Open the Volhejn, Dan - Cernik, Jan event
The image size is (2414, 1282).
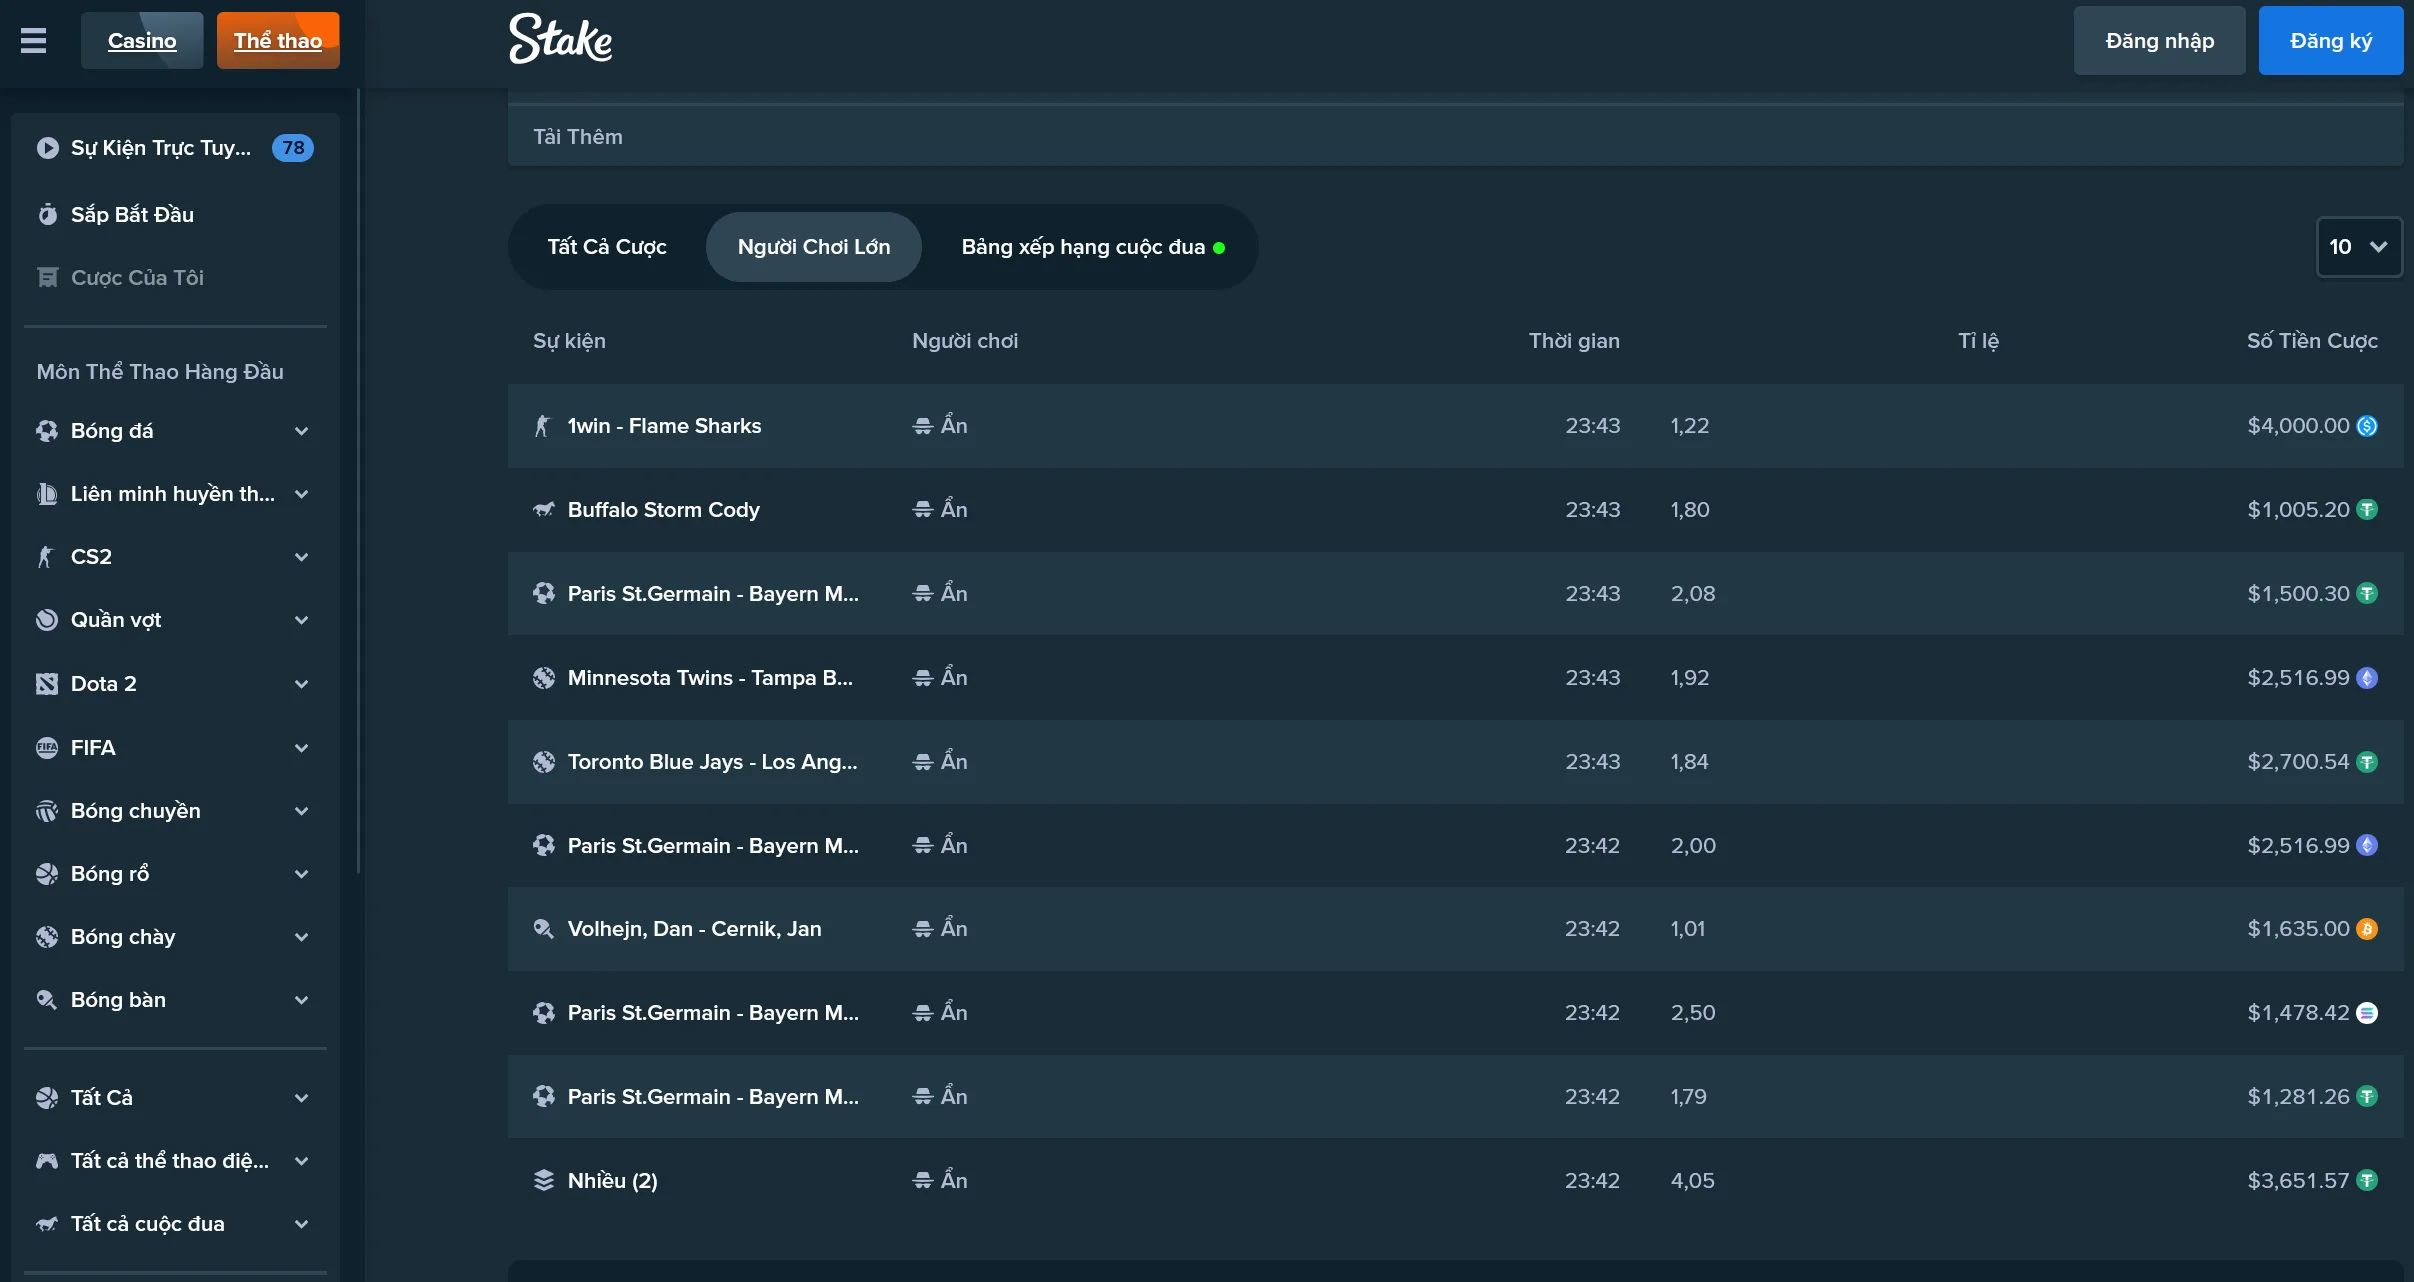(695, 929)
